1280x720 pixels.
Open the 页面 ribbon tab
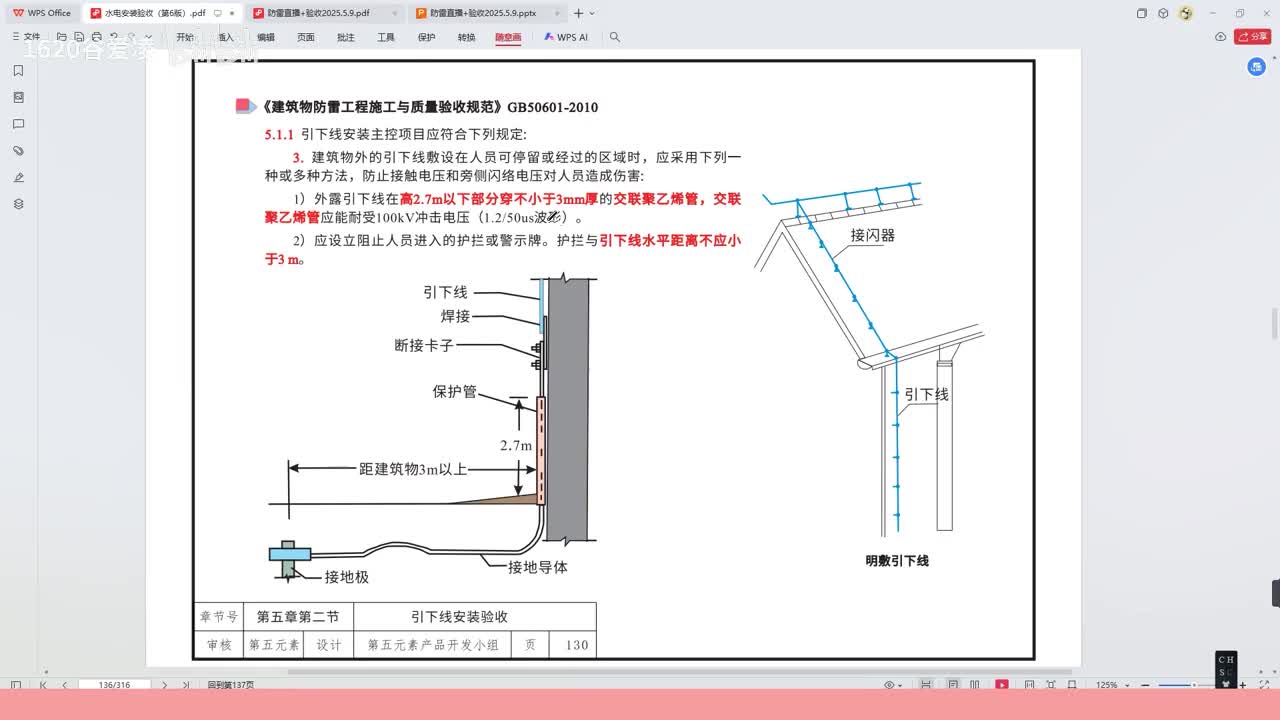click(x=306, y=37)
